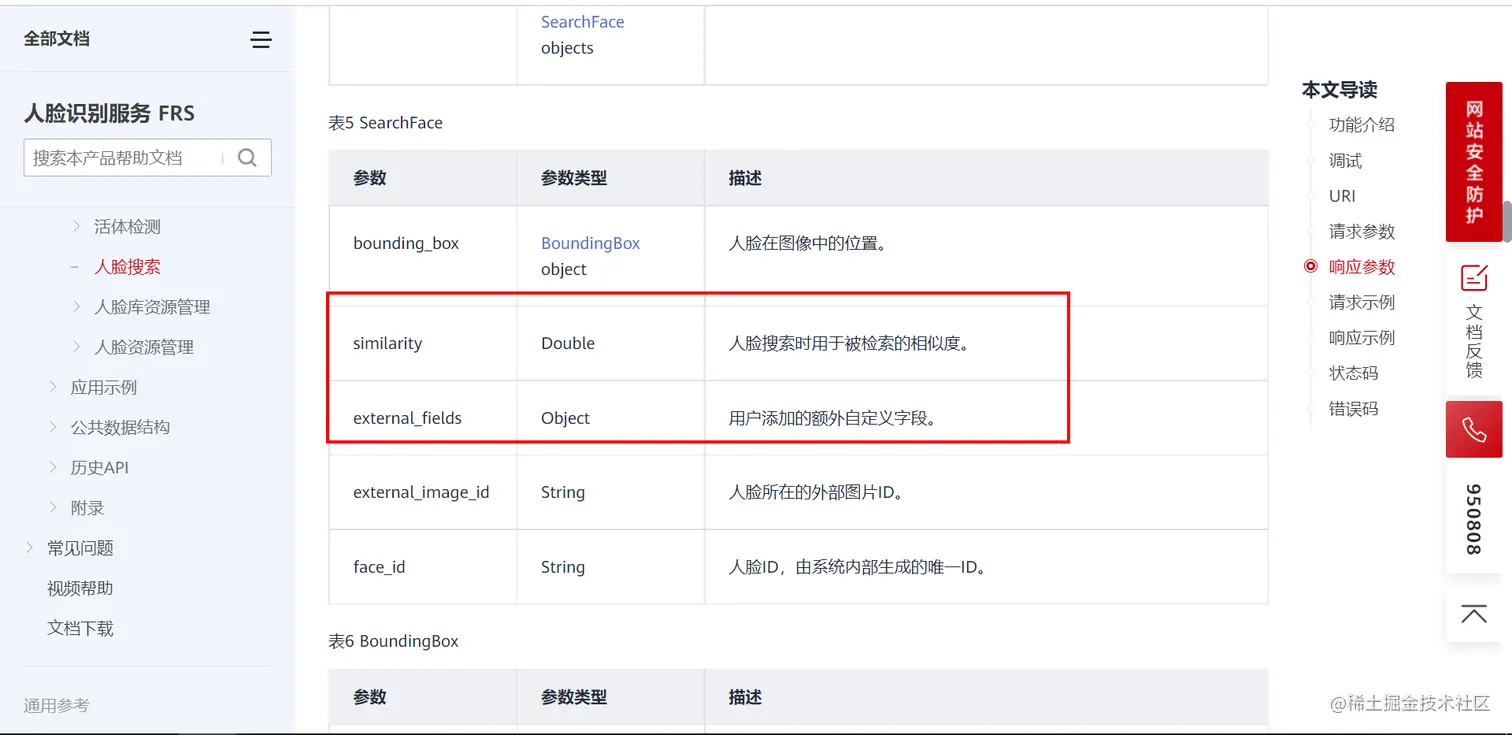
Task: Select 人脸搜索 in the sidebar
Action: (x=127, y=267)
